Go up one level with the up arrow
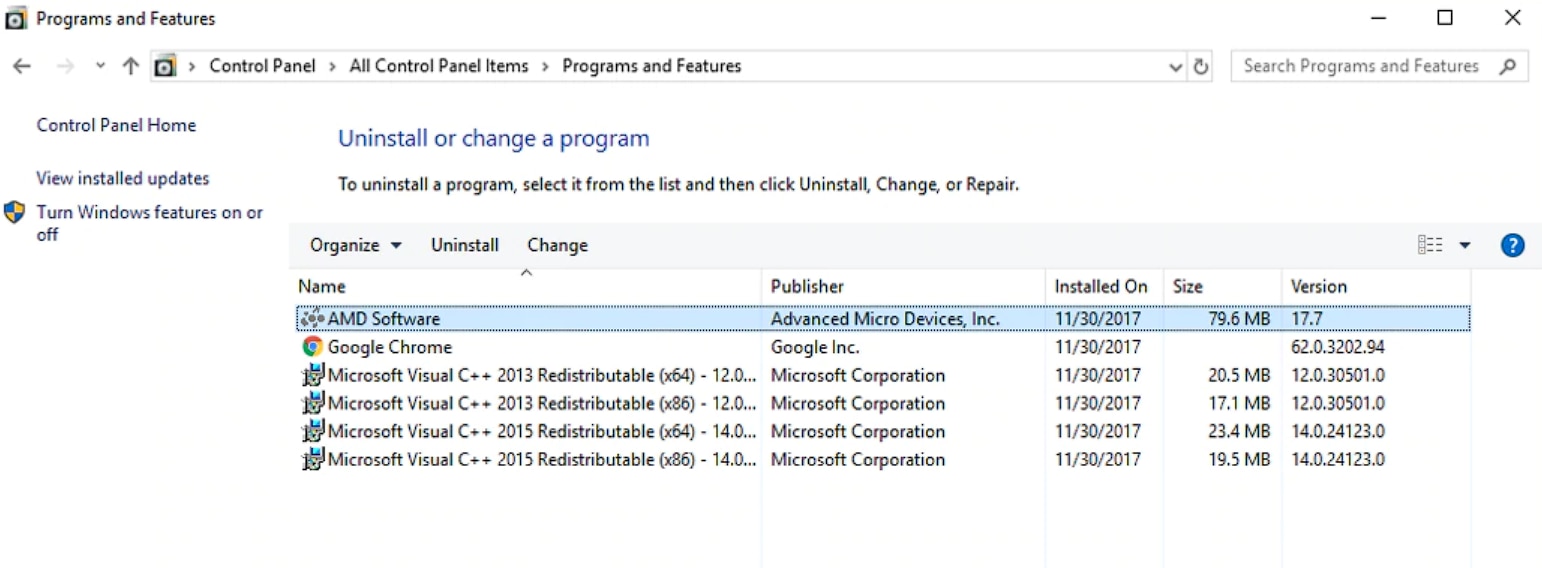This screenshot has height=568, width=1542. (x=130, y=66)
